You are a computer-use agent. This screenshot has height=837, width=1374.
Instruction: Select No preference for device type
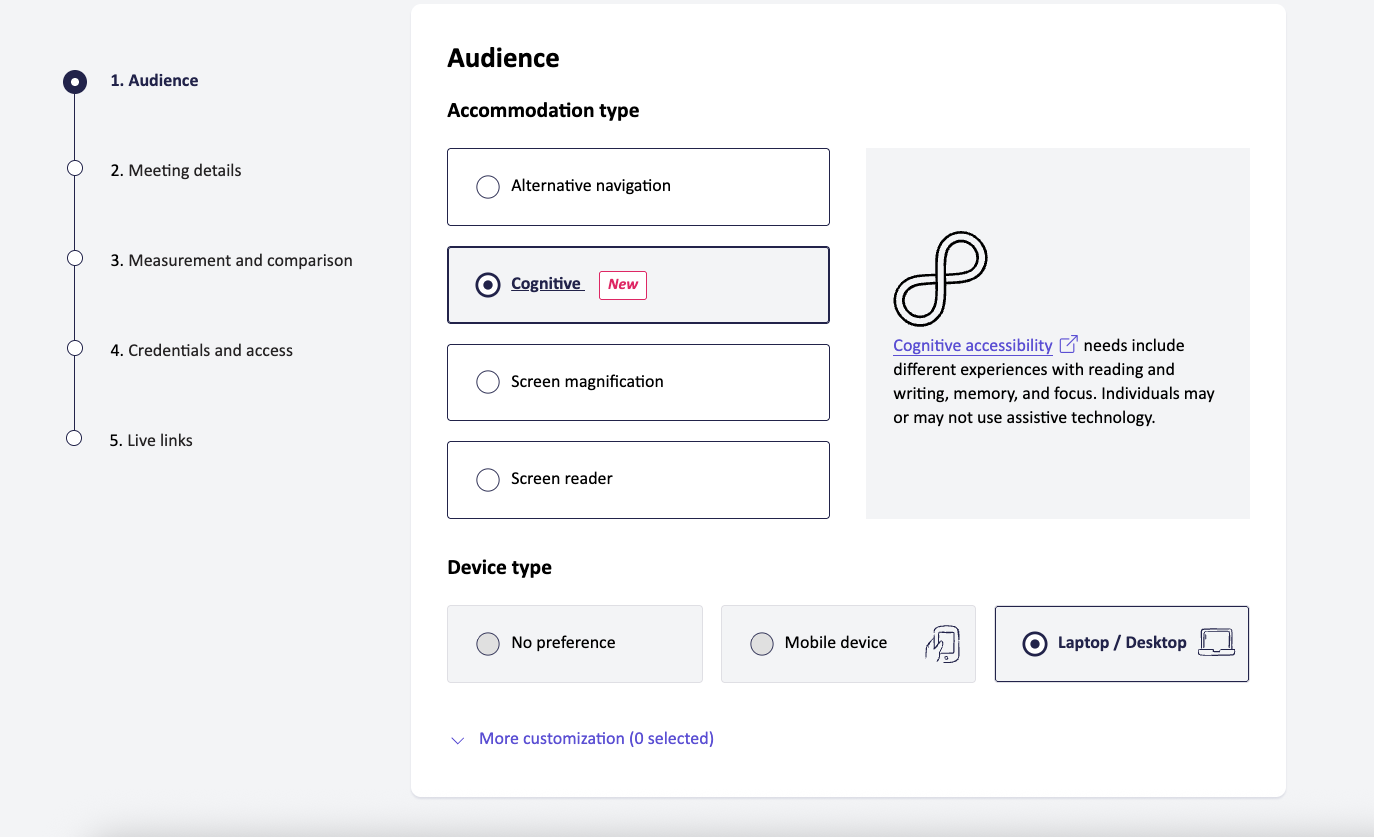487,643
